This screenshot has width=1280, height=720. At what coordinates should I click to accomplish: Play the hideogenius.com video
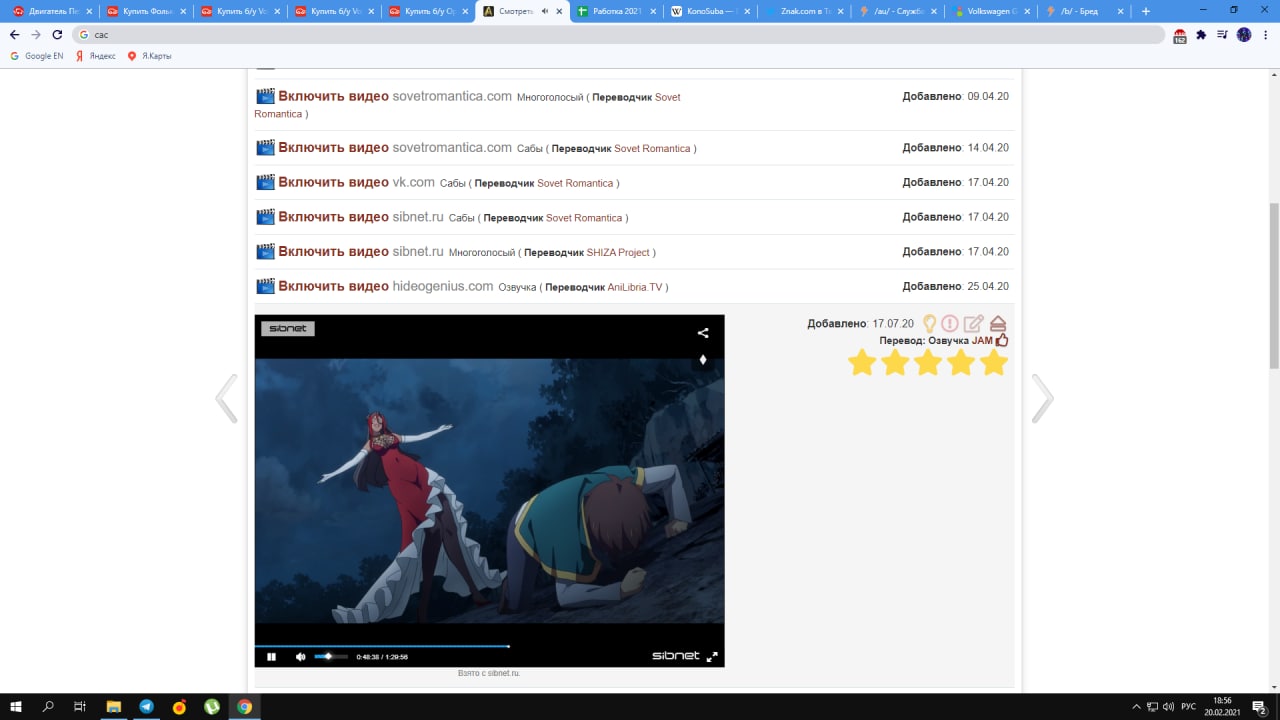click(x=333, y=286)
